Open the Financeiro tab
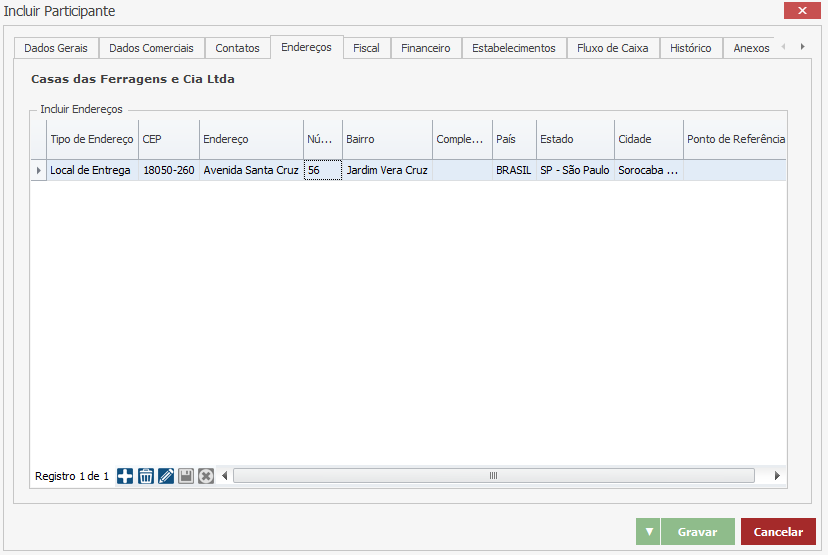 click(425, 48)
